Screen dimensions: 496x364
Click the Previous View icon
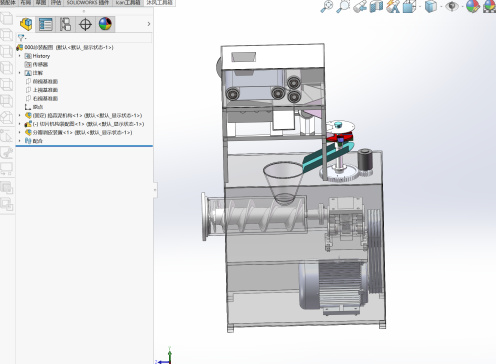pyautogui.click(x=360, y=6)
